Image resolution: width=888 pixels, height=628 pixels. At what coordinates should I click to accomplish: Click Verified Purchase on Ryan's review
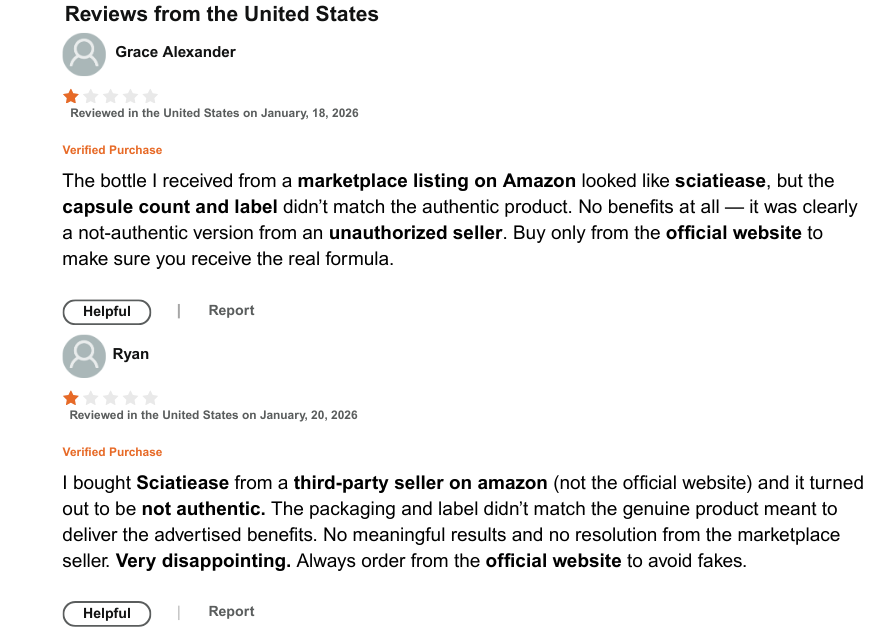(x=112, y=452)
